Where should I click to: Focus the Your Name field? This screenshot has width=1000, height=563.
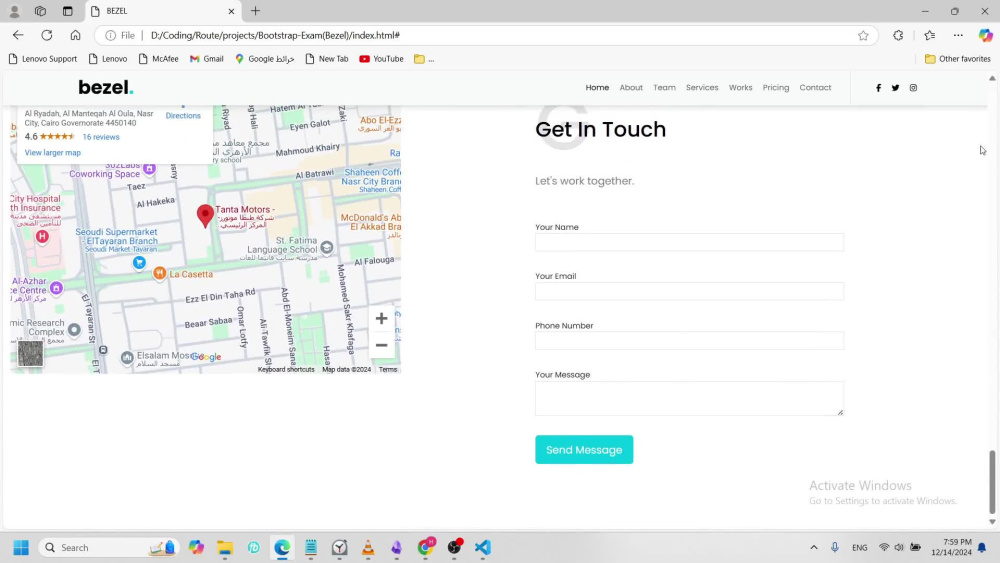[689, 242]
